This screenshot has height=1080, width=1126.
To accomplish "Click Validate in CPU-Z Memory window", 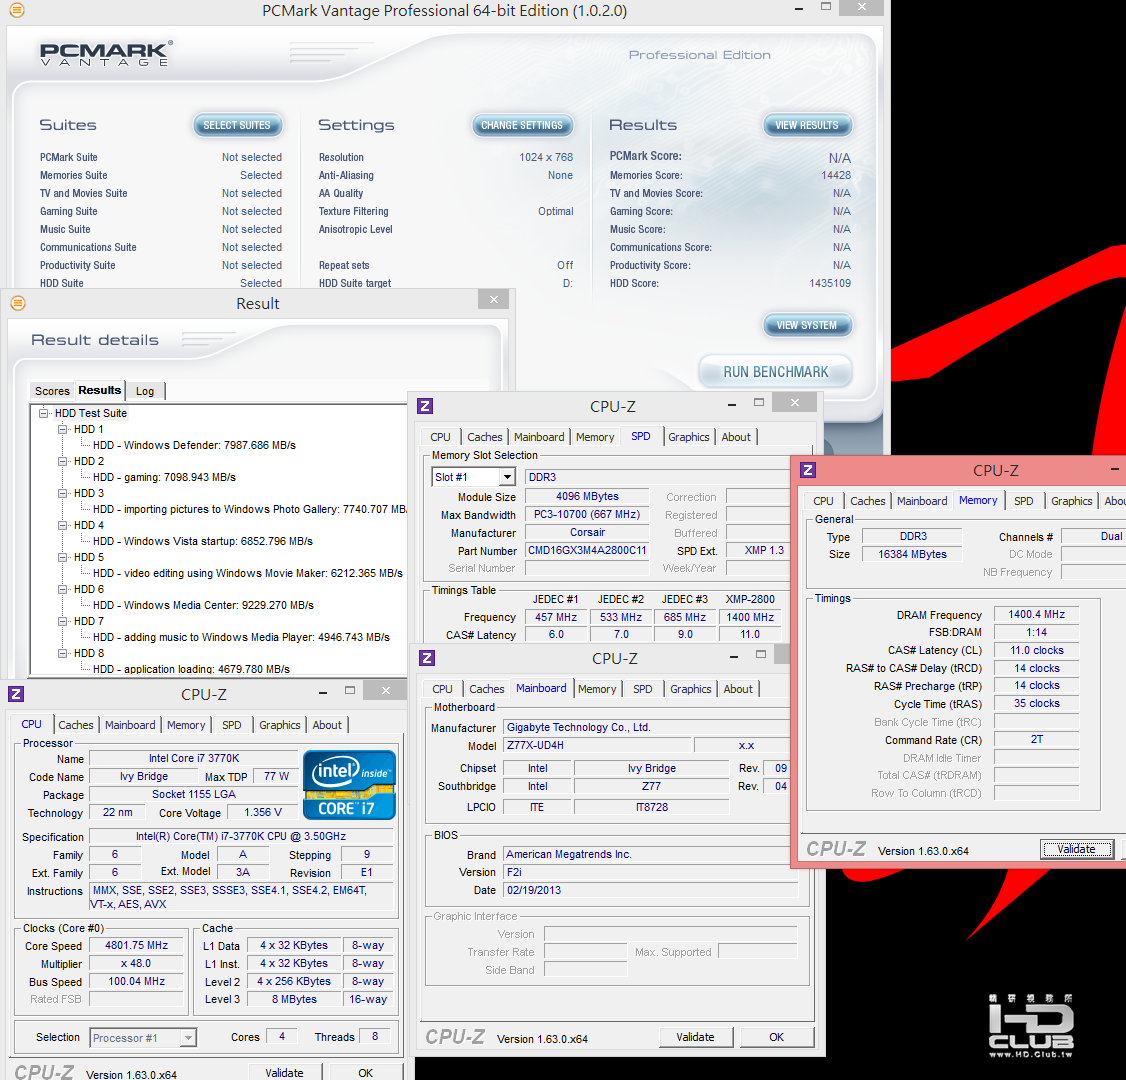I will [1076, 849].
